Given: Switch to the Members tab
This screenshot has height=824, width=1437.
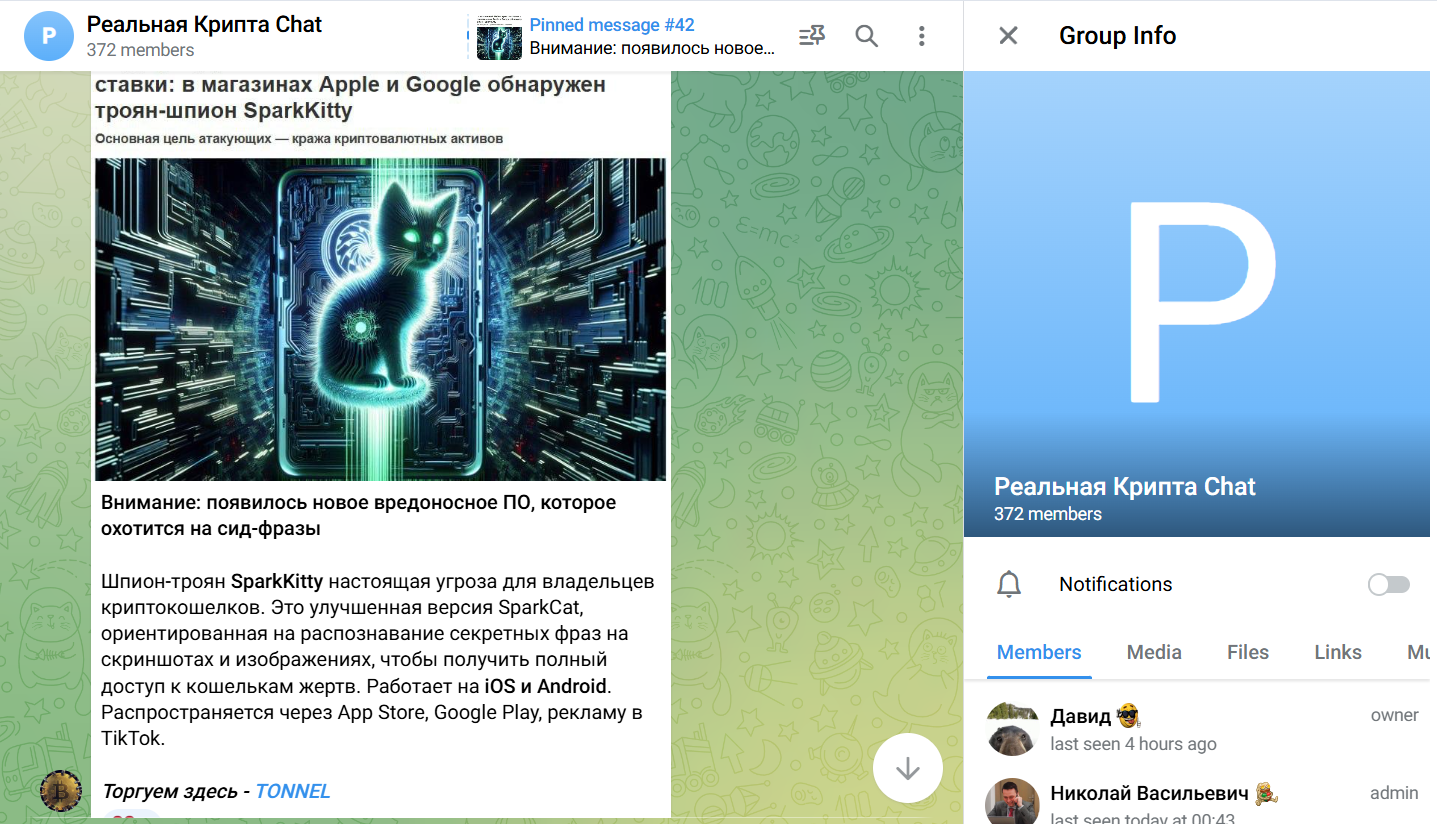Looking at the screenshot, I should (x=1039, y=652).
